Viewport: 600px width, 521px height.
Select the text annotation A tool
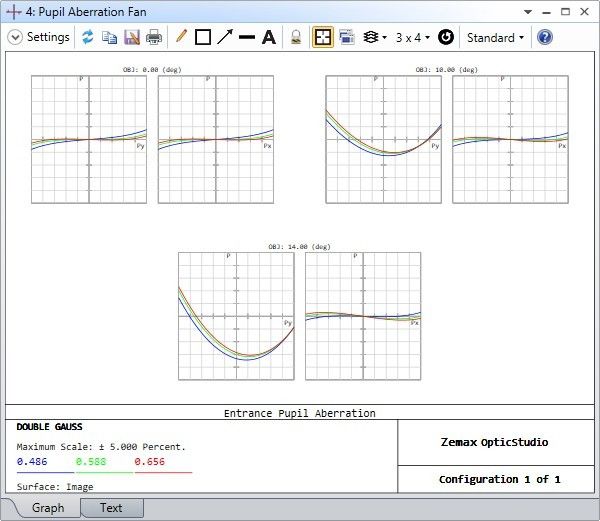pyautogui.click(x=269, y=37)
